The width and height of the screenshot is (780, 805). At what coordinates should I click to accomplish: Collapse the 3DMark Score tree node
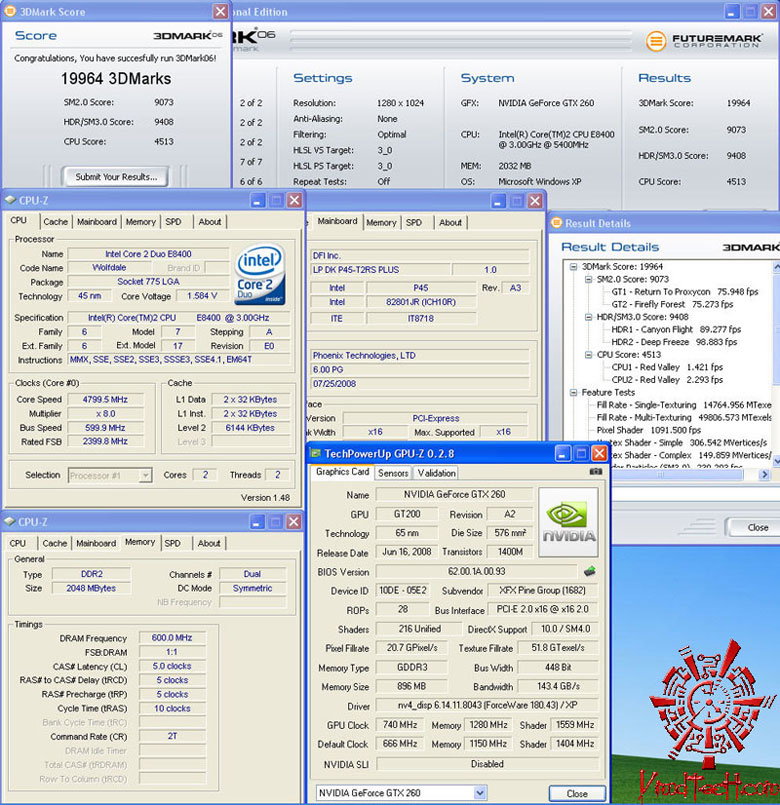coord(574,266)
